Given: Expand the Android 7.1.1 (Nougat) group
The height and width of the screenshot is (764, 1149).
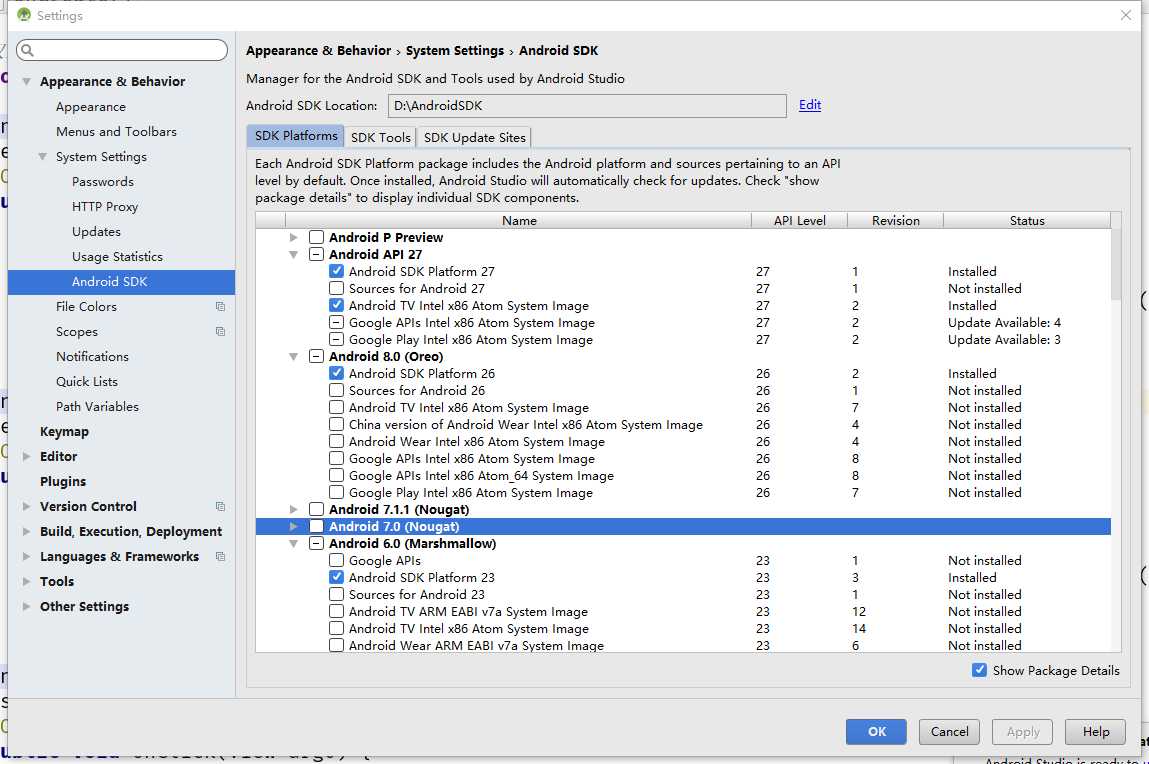Looking at the screenshot, I should click(x=293, y=509).
